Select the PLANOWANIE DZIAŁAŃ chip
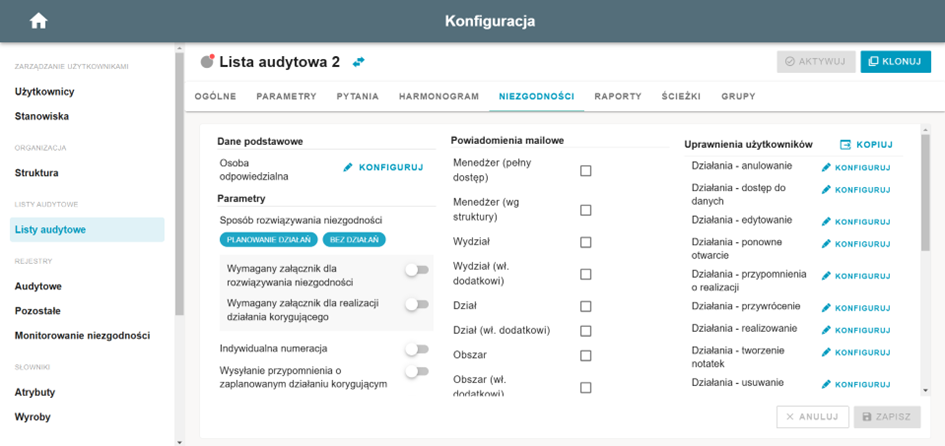 pyautogui.click(x=269, y=240)
